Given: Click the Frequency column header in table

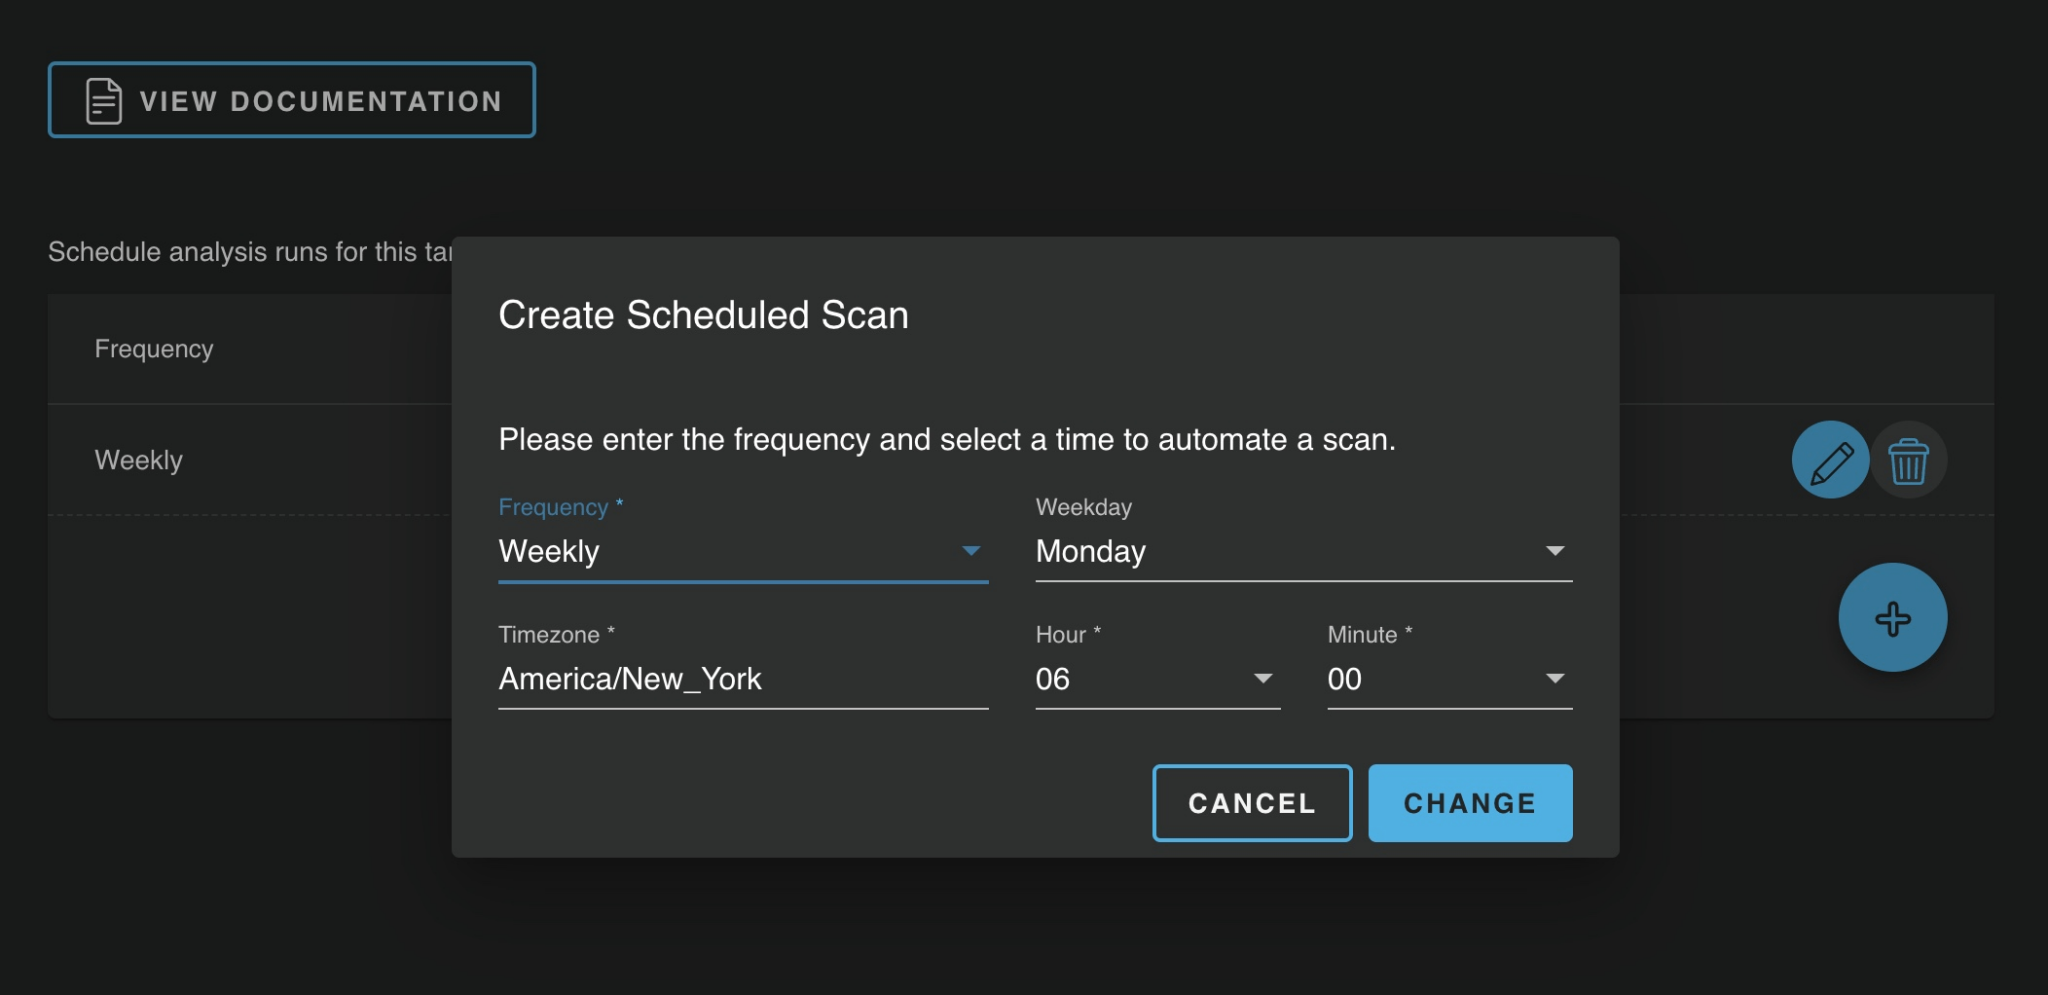Looking at the screenshot, I should [154, 349].
